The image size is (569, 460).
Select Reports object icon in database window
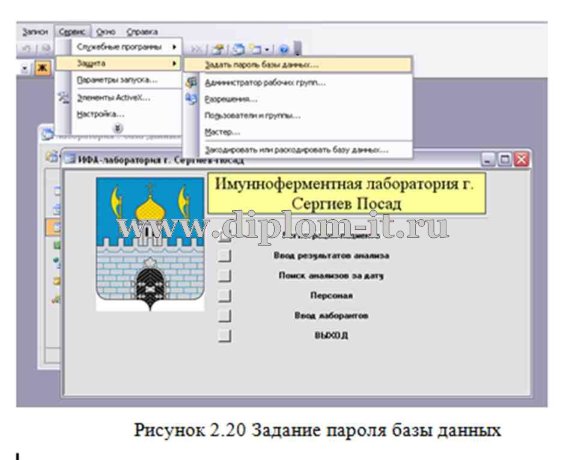click(57, 245)
